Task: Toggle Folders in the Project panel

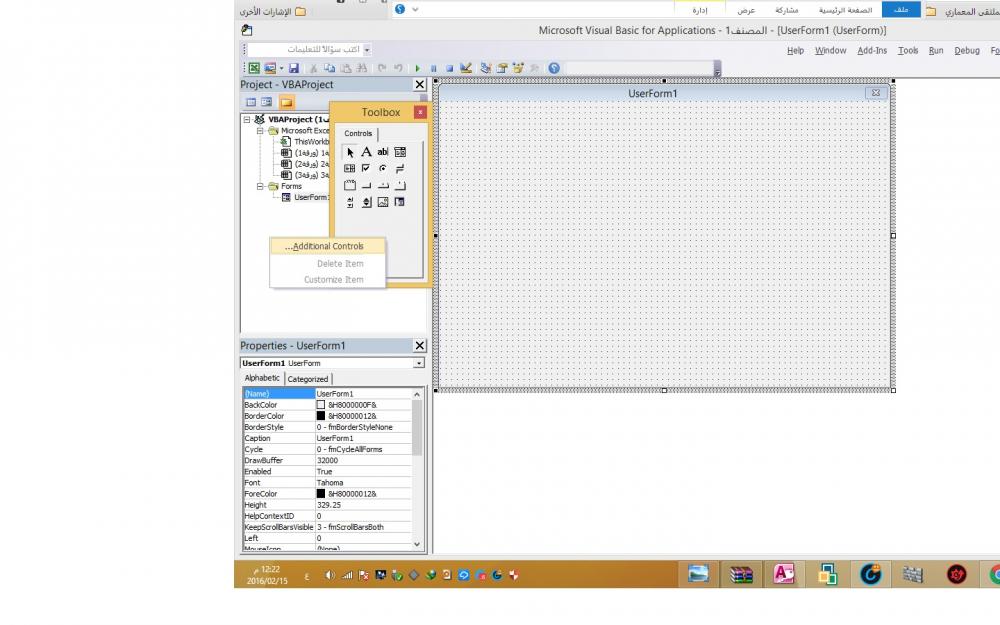Action: pos(286,102)
